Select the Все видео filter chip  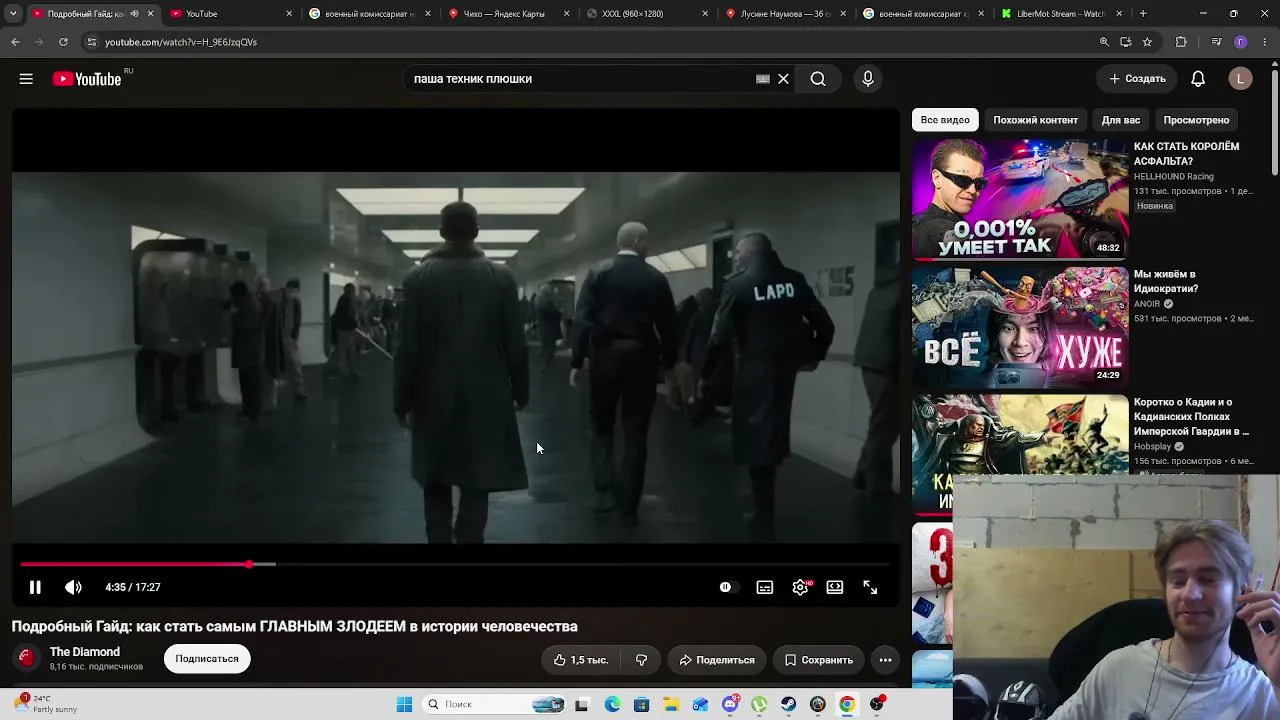click(945, 120)
